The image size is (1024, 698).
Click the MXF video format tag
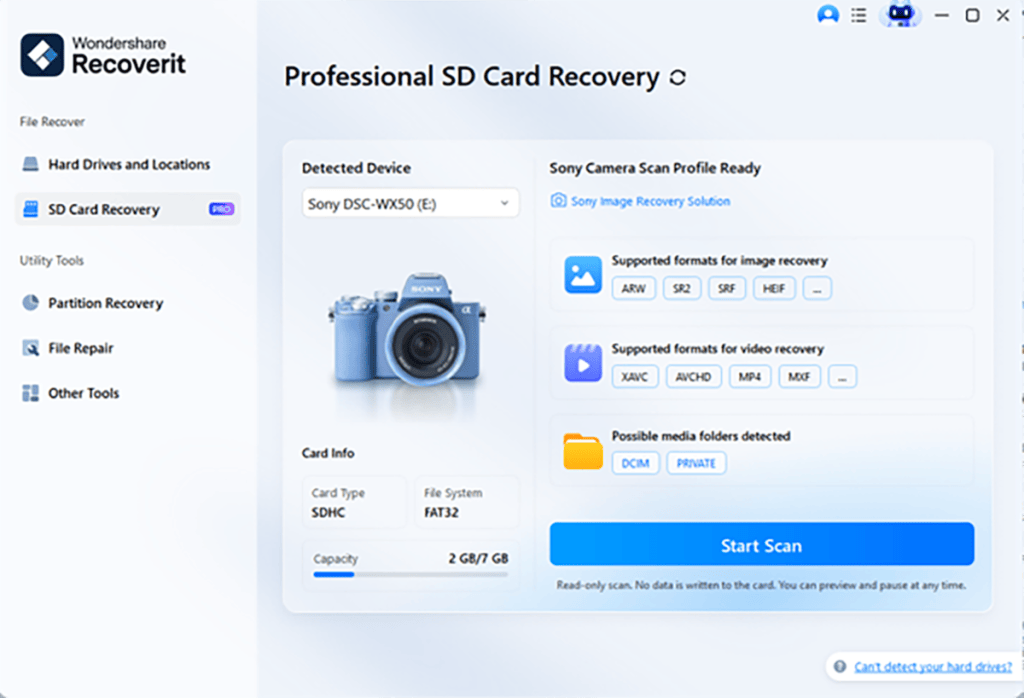pyautogui.click(x=799, y=377)
